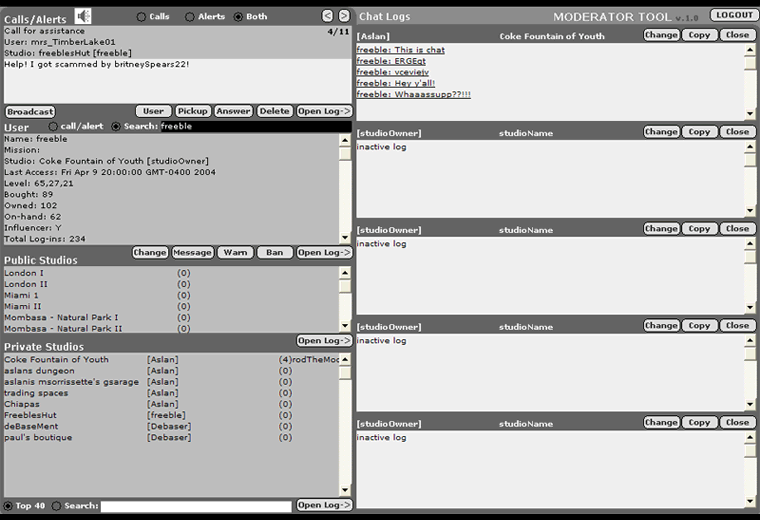Click Private Studios scrollbar up arrow
Image resolution: width=760 pixels, height=520 pixels.
345,360
